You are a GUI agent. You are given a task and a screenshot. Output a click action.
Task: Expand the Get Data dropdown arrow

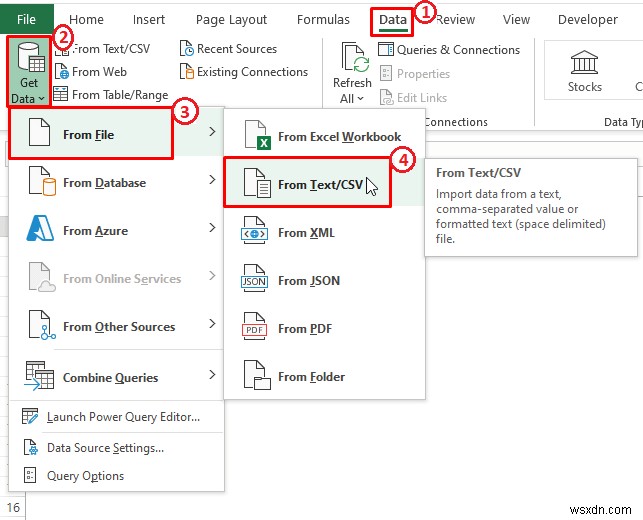[x=41, y=99]
